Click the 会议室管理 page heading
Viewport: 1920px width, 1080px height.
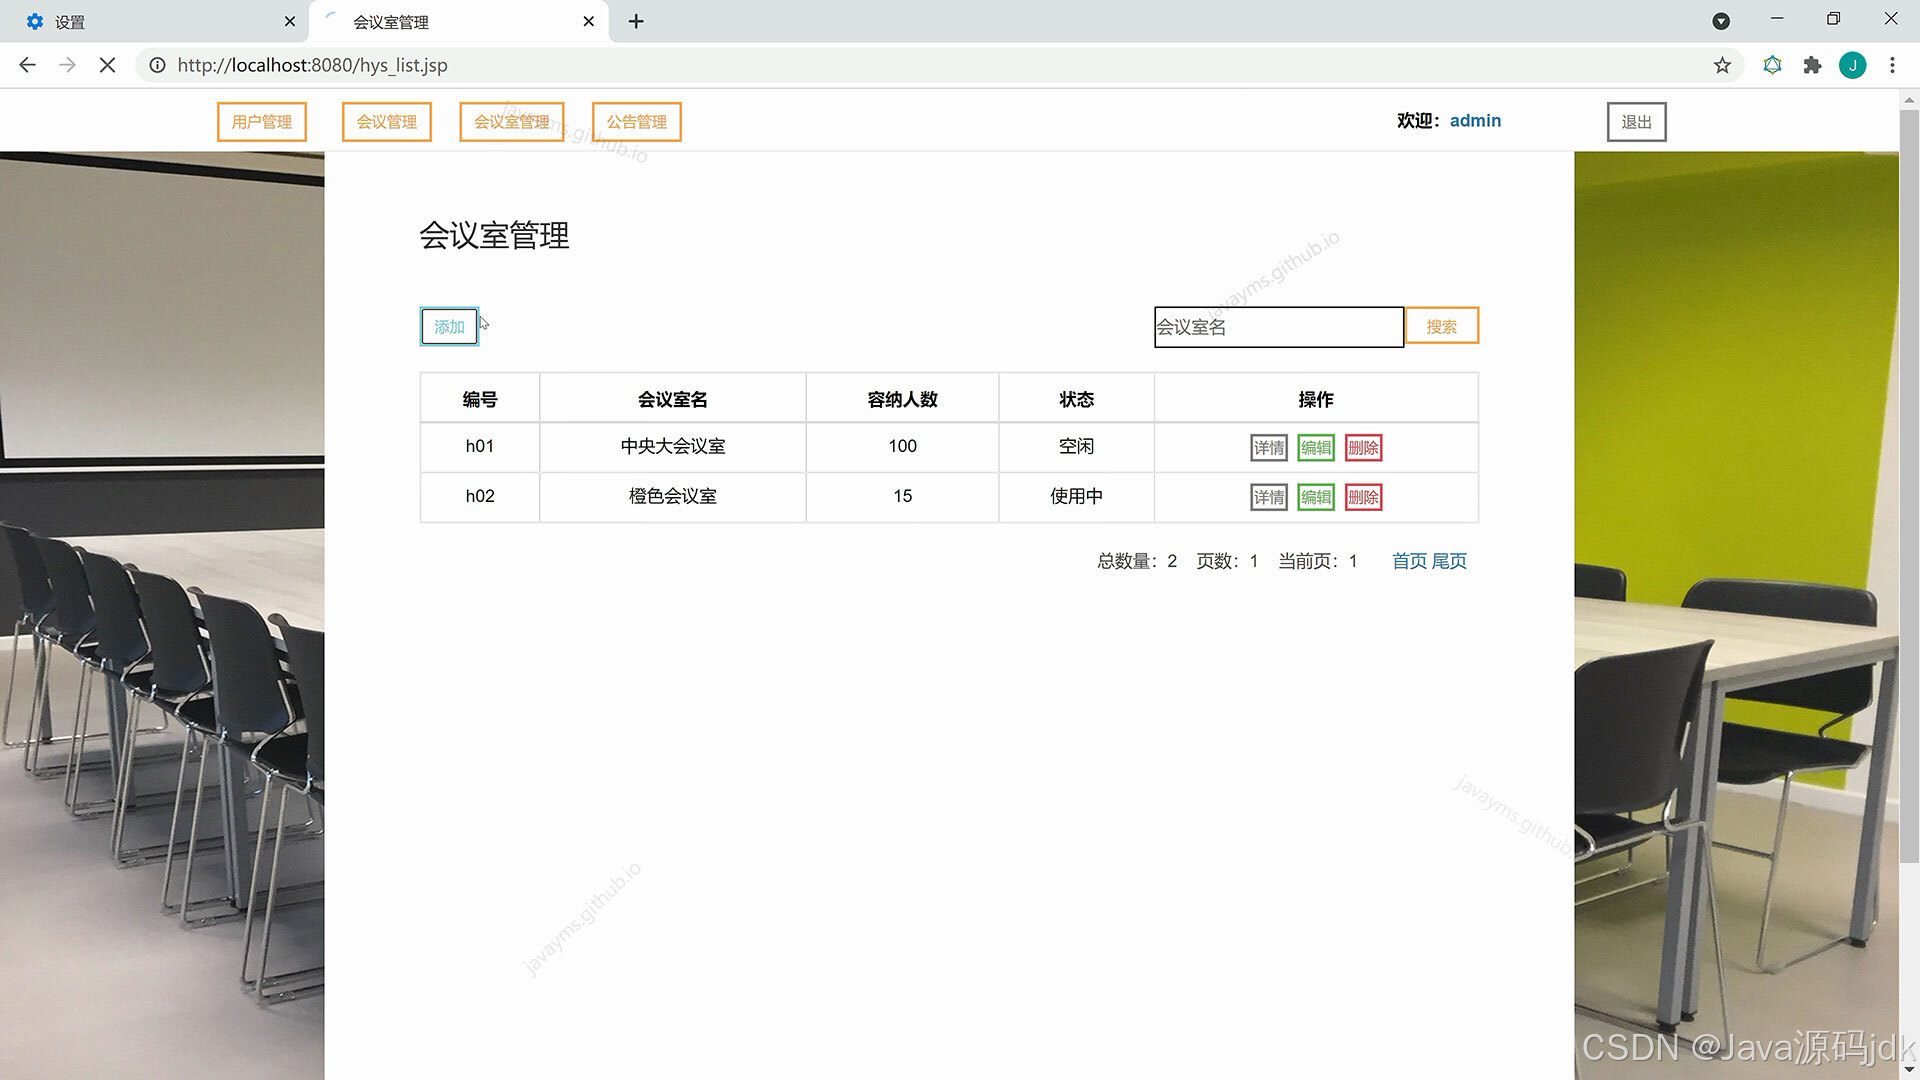[x=494, y=236]
